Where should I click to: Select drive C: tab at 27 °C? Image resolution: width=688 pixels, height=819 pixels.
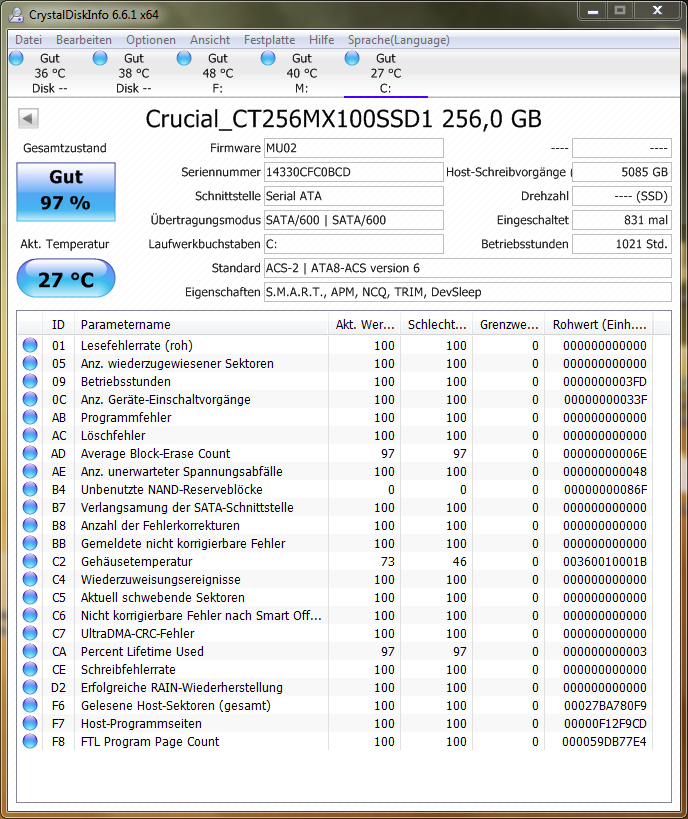[386, 73]
